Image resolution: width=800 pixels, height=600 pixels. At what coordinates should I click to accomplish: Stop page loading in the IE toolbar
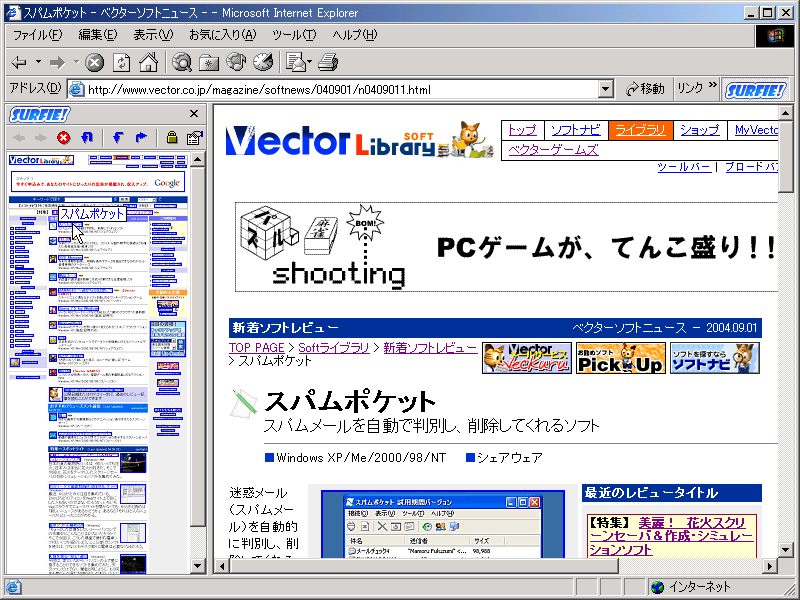tap(94, 63)
